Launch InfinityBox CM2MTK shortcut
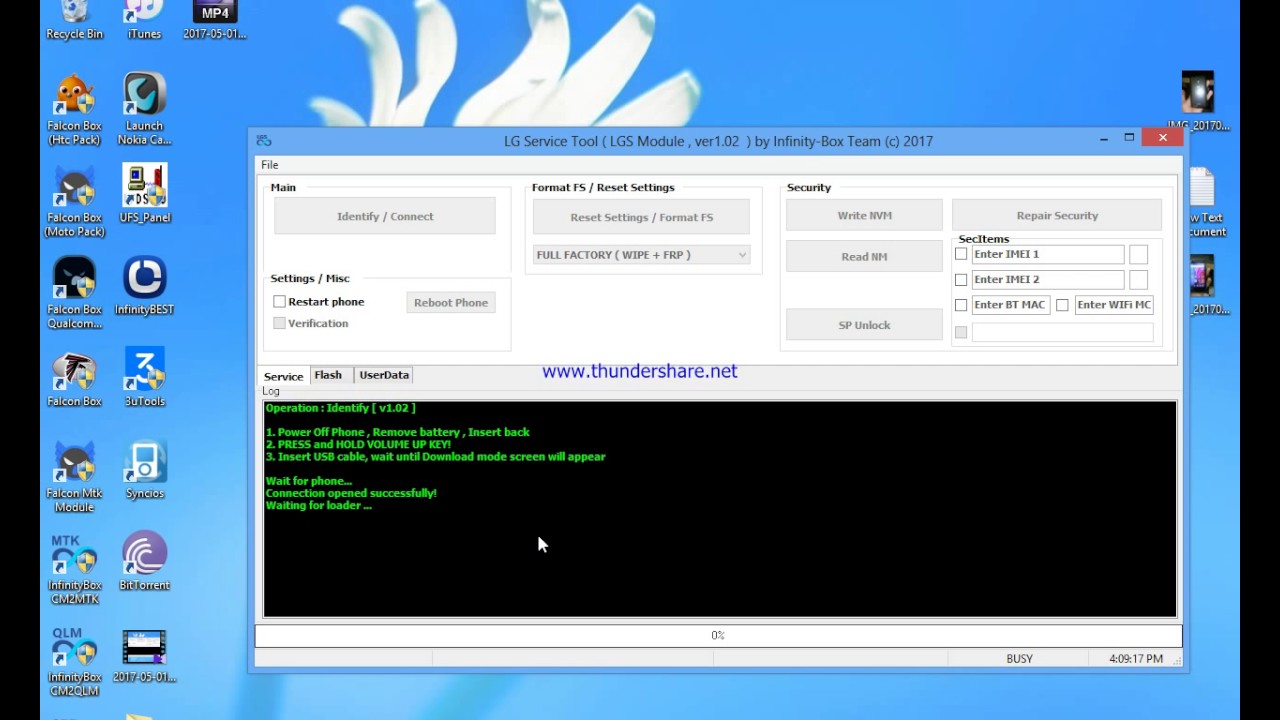Screen dimensions: 1280x720 (74, 569)
